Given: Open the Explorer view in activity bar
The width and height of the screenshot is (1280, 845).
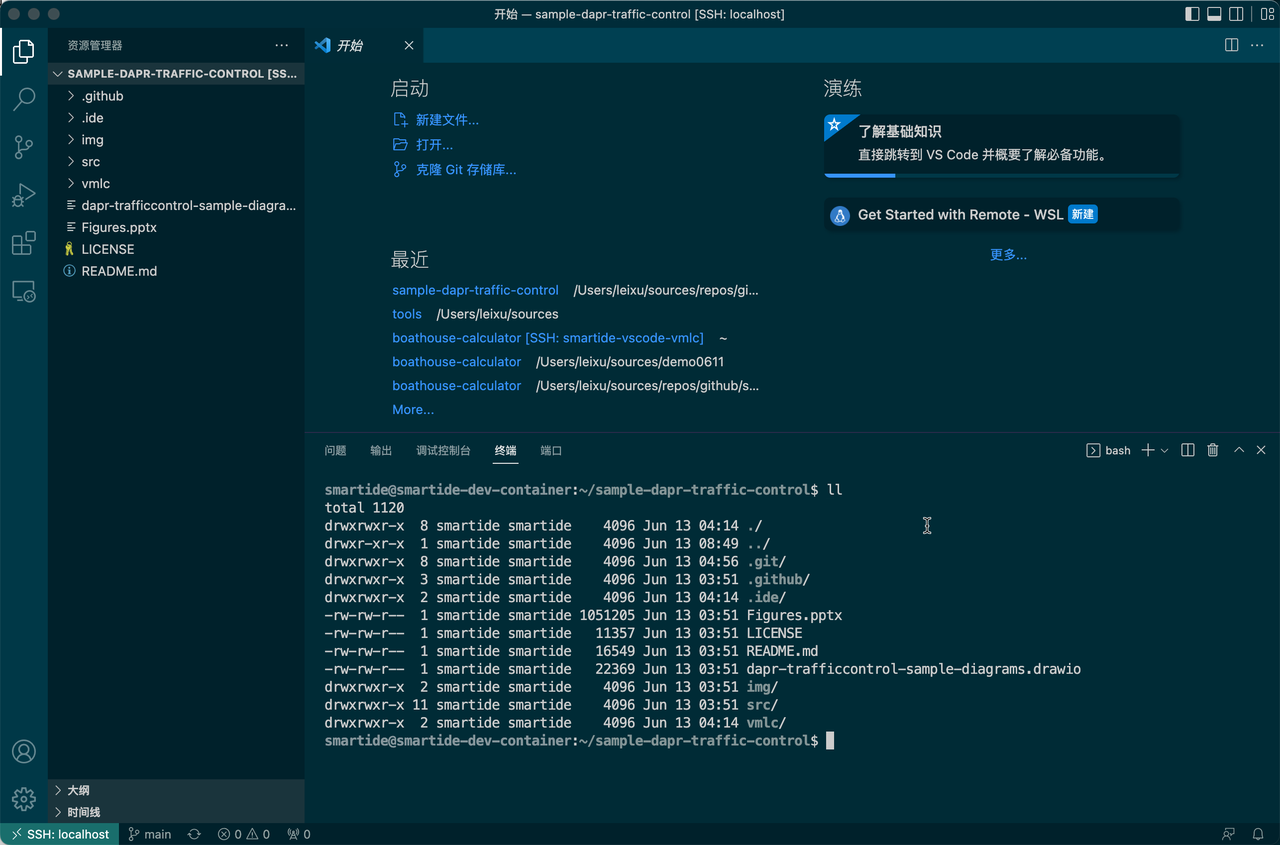Looking at the screenshot, I should (x=24, y=51).
